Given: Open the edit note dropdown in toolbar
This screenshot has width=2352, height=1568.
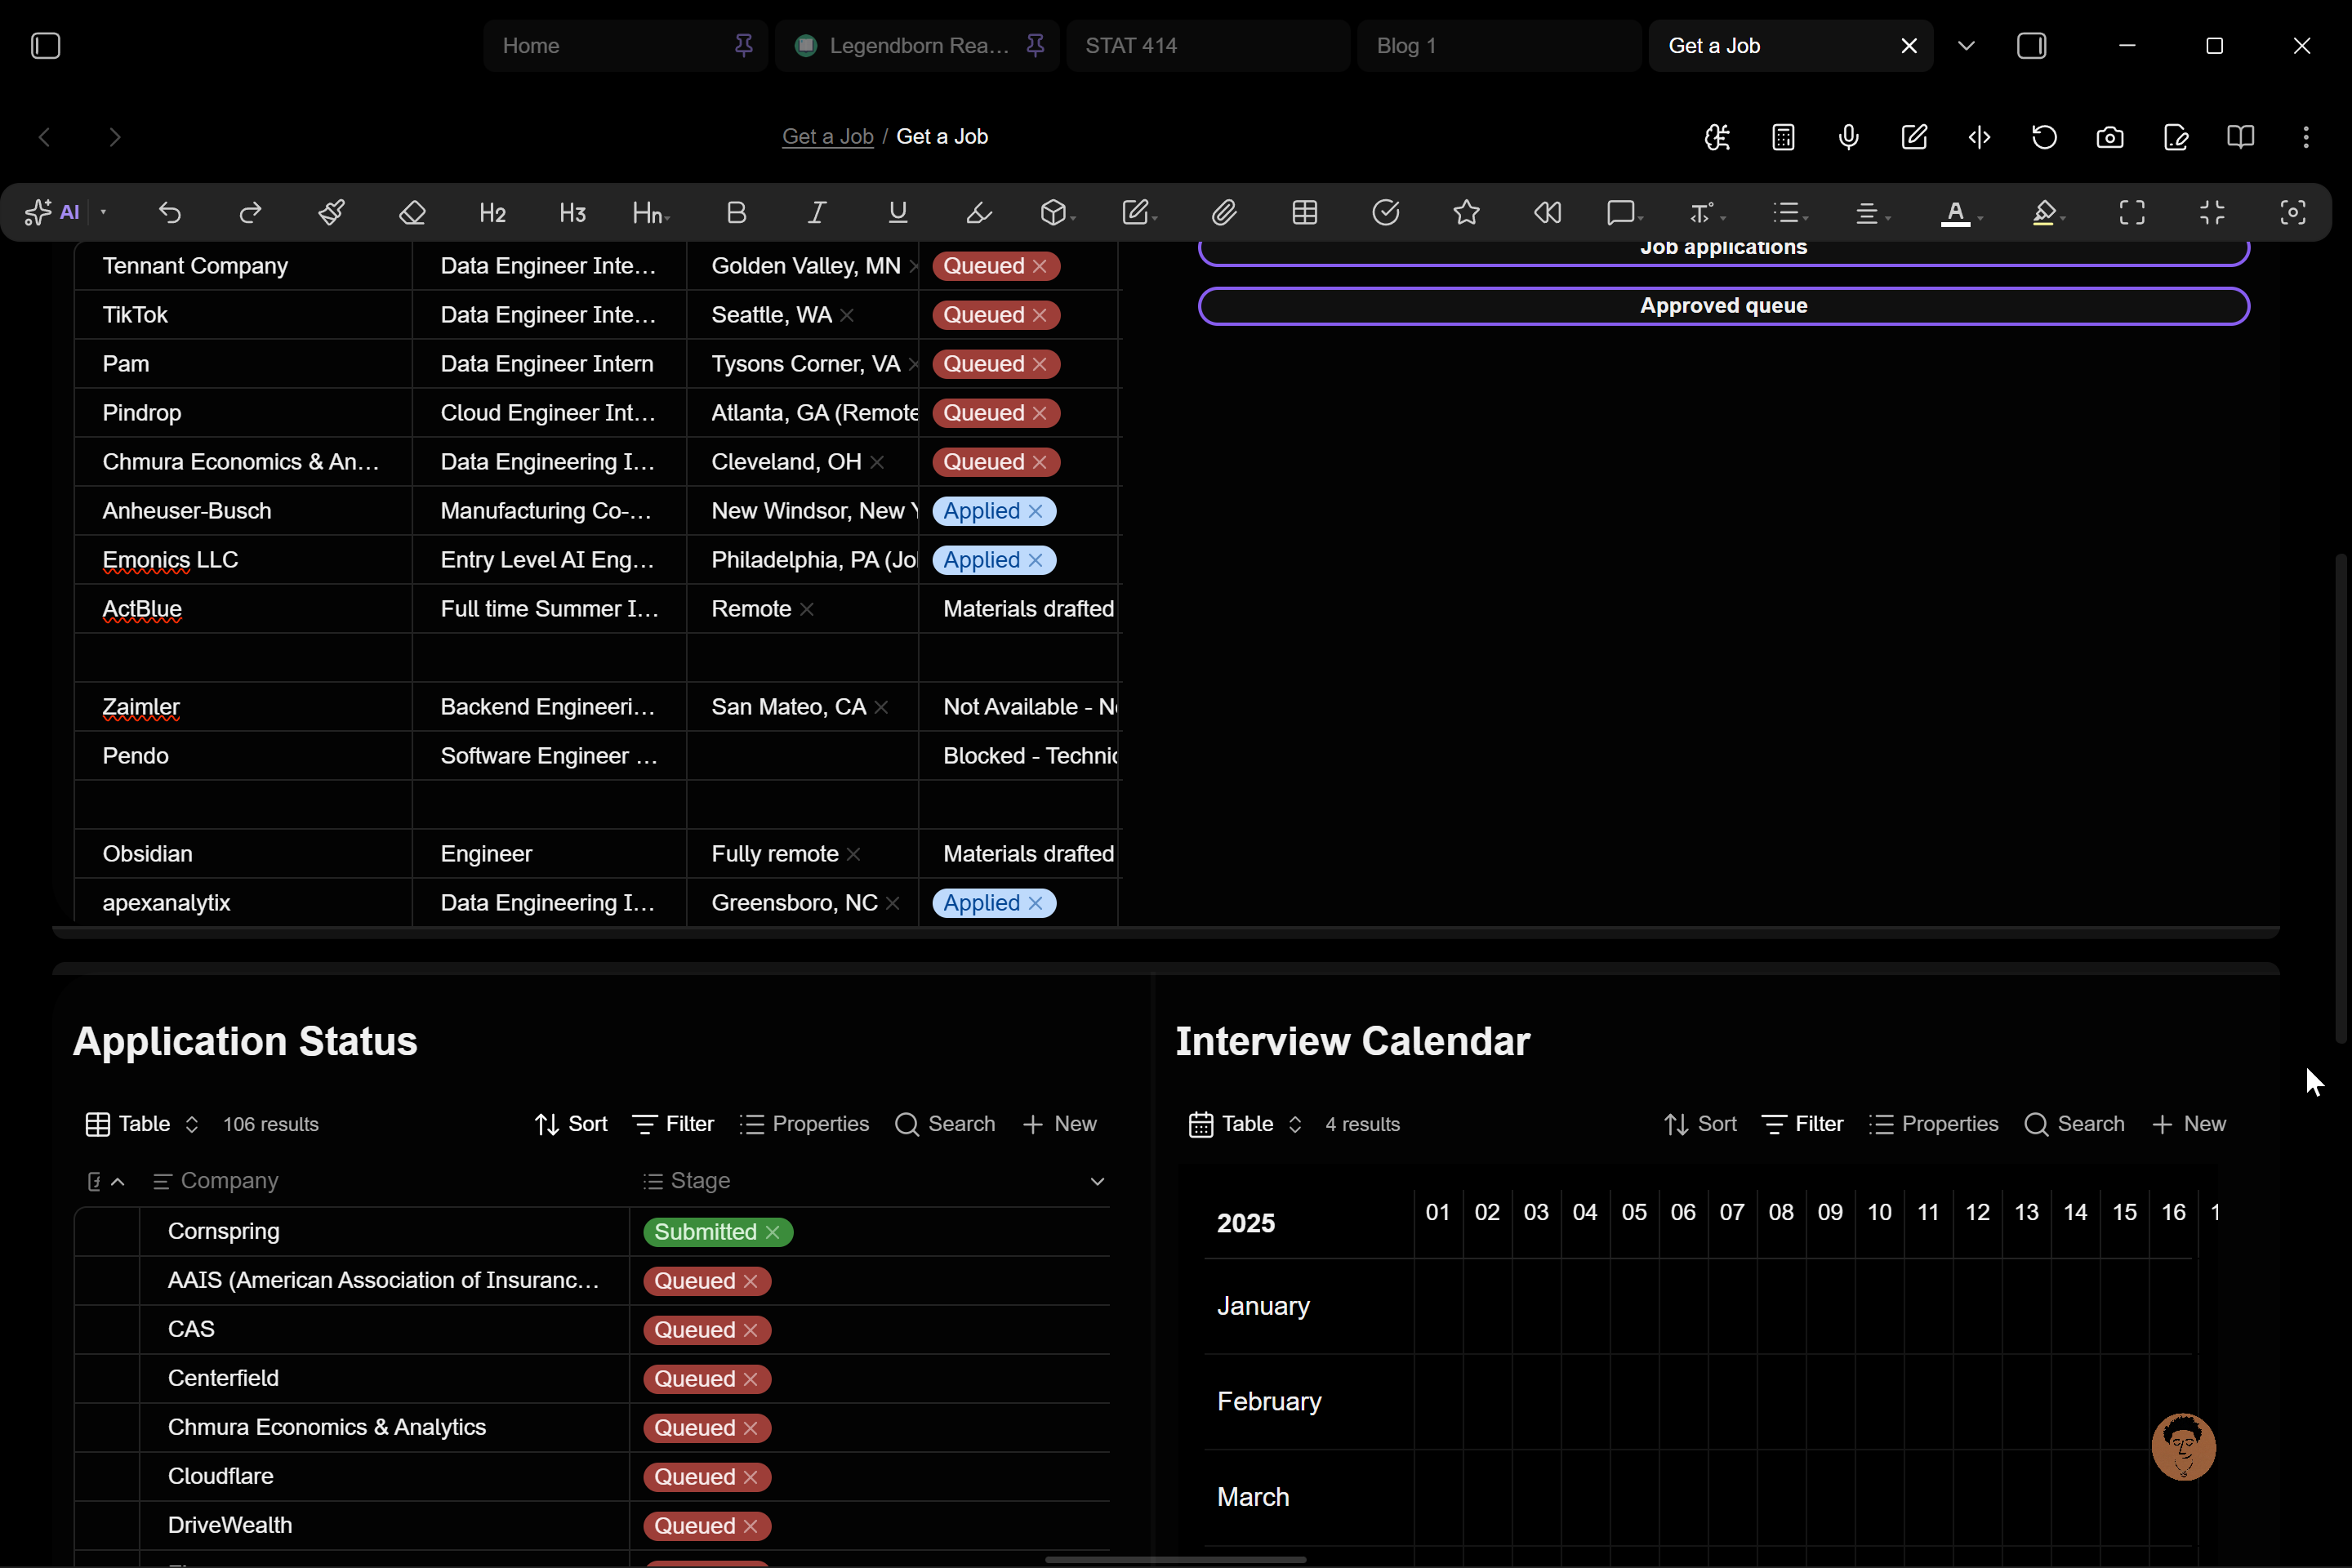Looking at the screenshot, I should (1139, 212).
